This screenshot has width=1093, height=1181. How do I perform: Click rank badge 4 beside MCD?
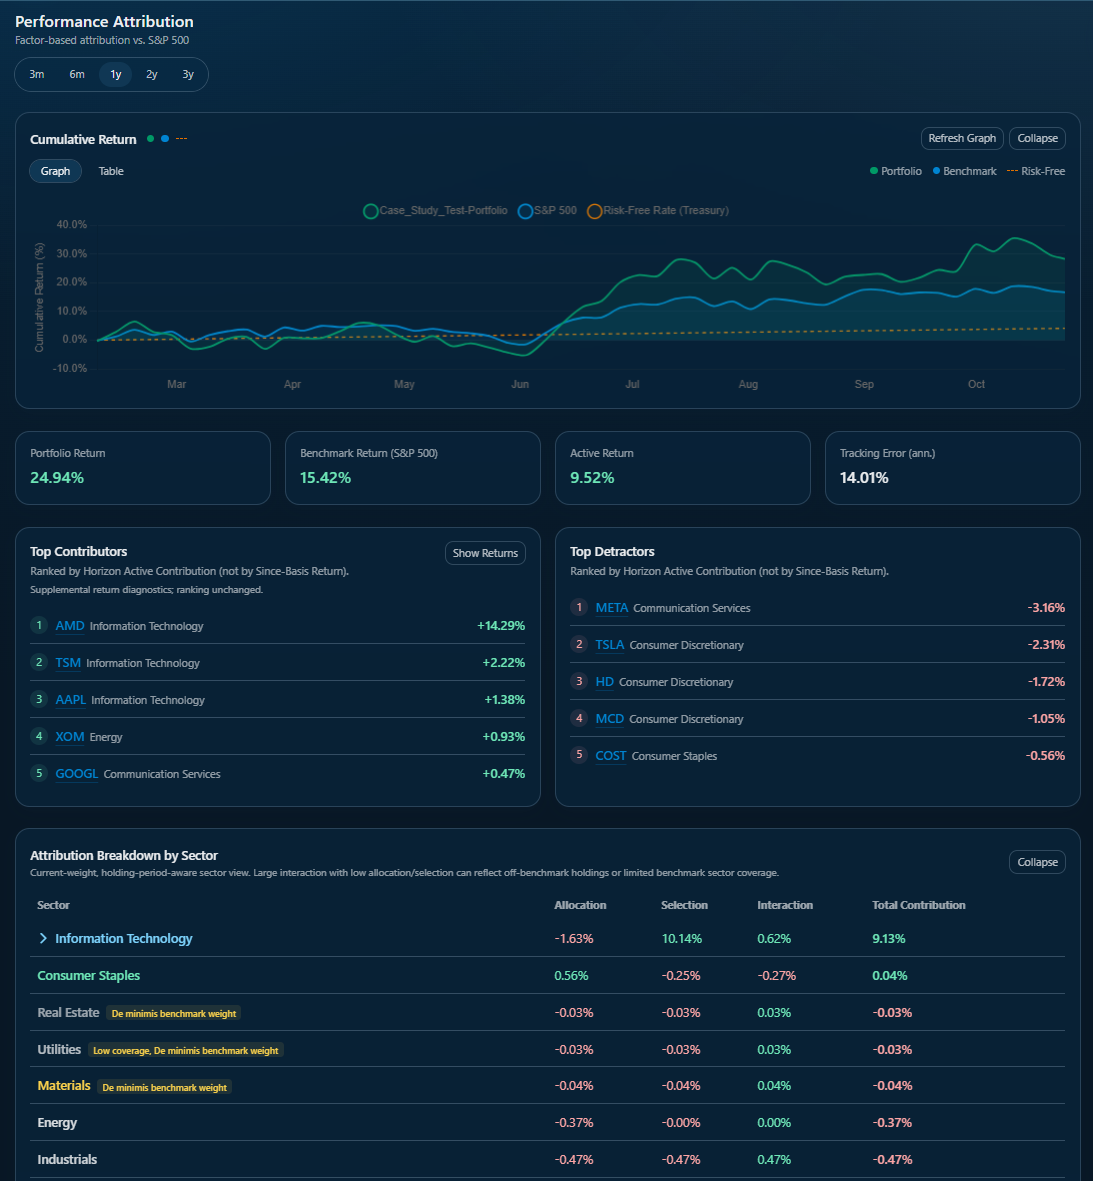point(579,718)
